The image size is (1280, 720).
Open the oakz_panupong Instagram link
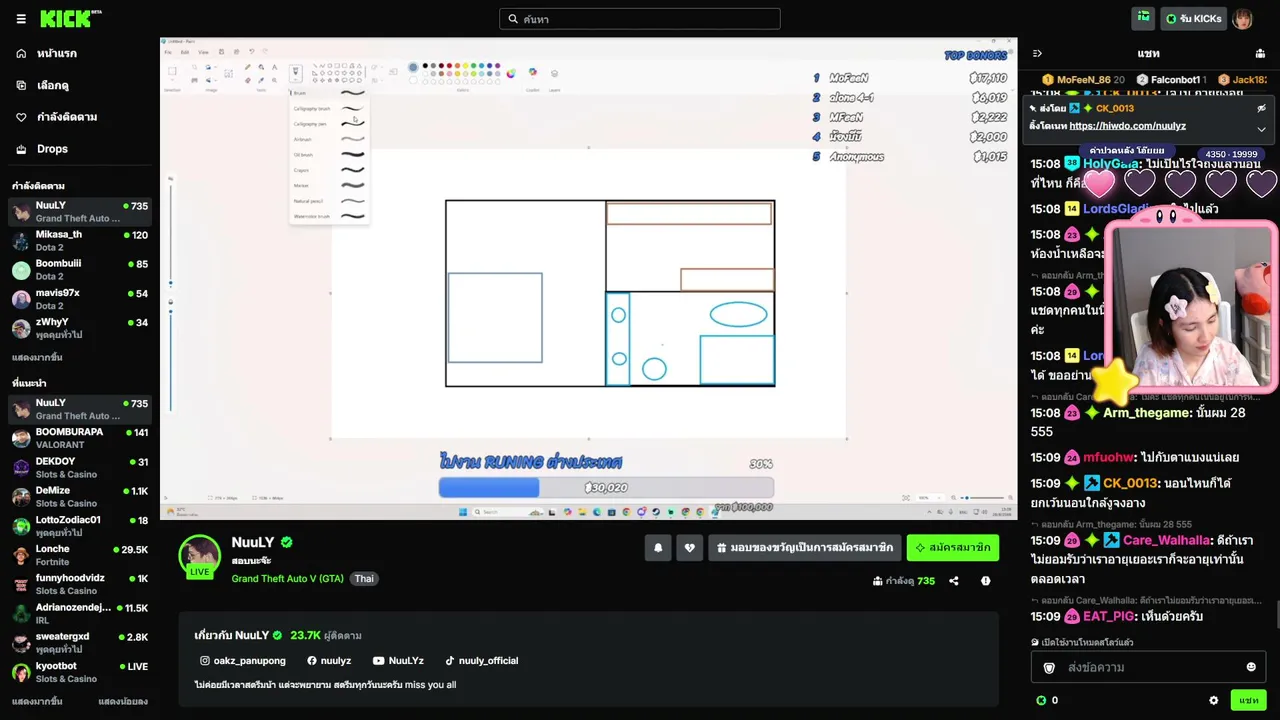pos(243,661)
